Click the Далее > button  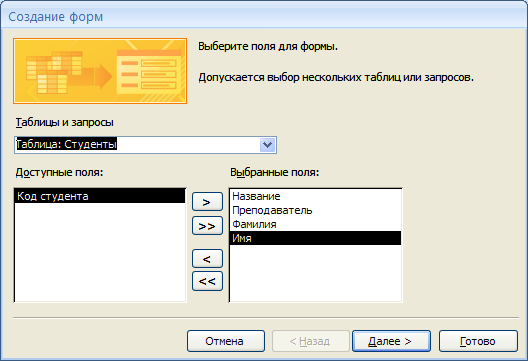(391, 341)
